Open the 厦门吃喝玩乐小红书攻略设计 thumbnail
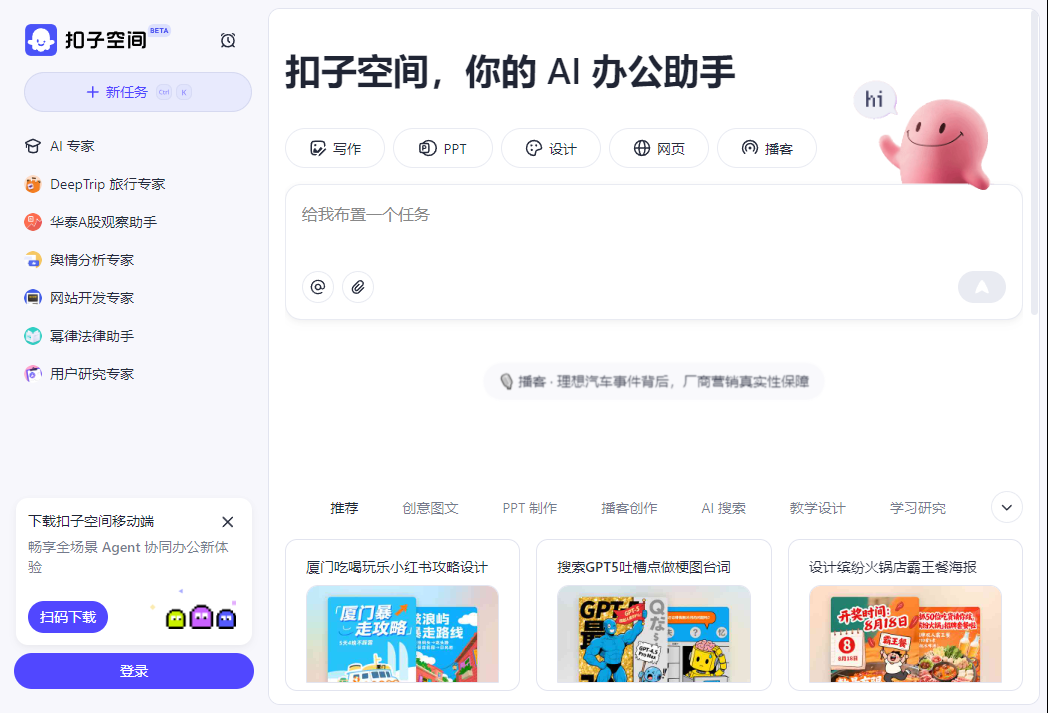The image size is (1048, 713). (x=403, y=636)
